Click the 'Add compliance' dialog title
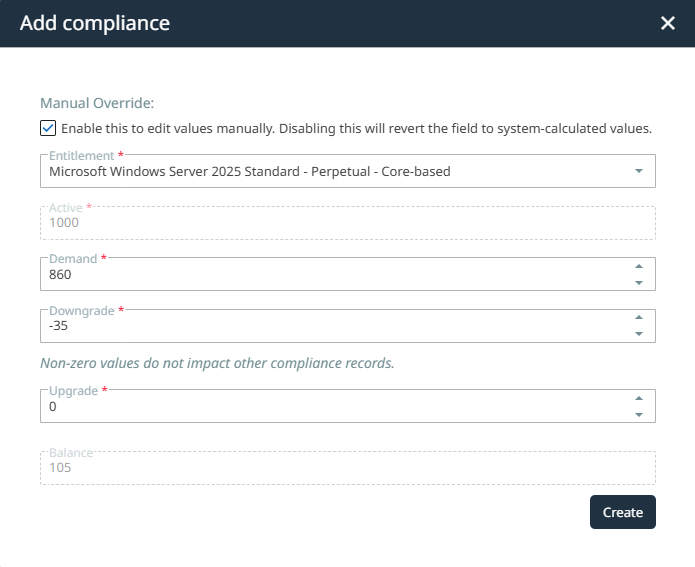Image resolution: width=695 pixels, height=567 pixels. (x=95, y=23)
